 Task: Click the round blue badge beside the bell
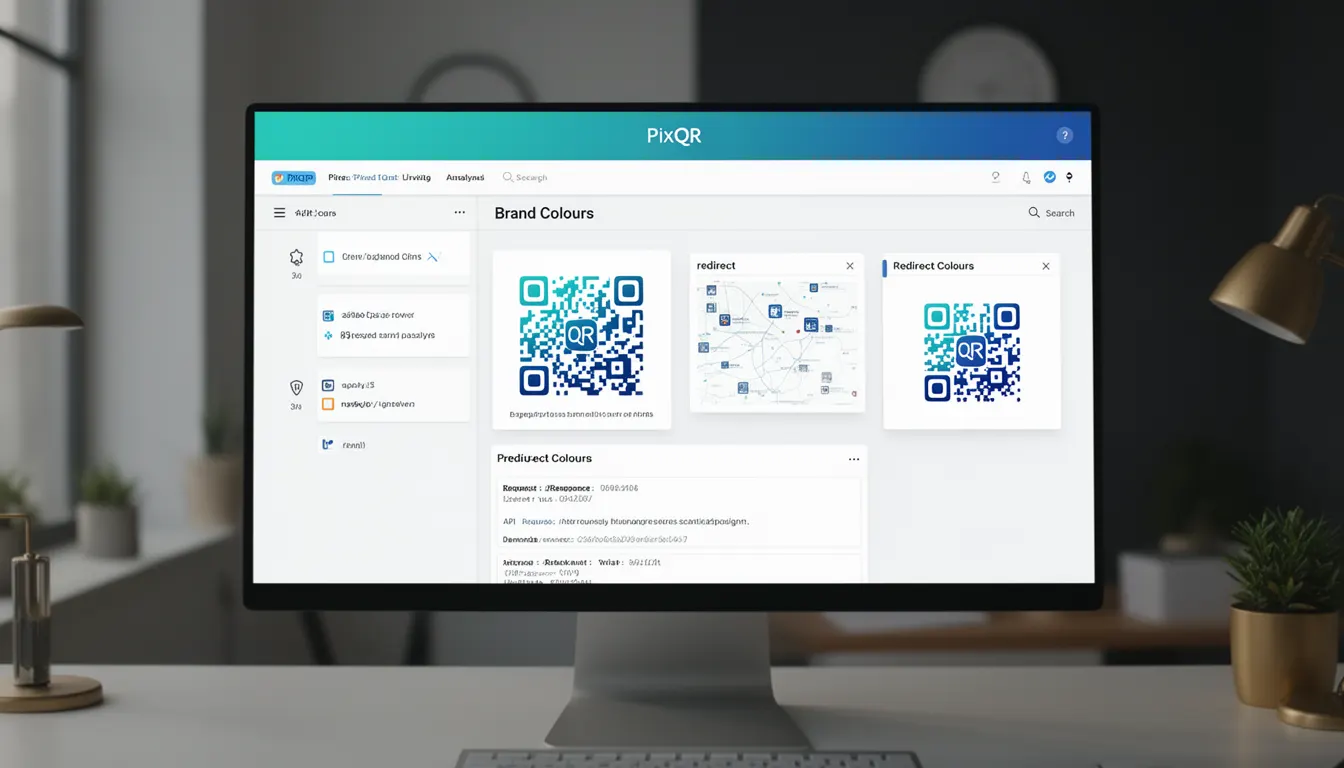1050,177
